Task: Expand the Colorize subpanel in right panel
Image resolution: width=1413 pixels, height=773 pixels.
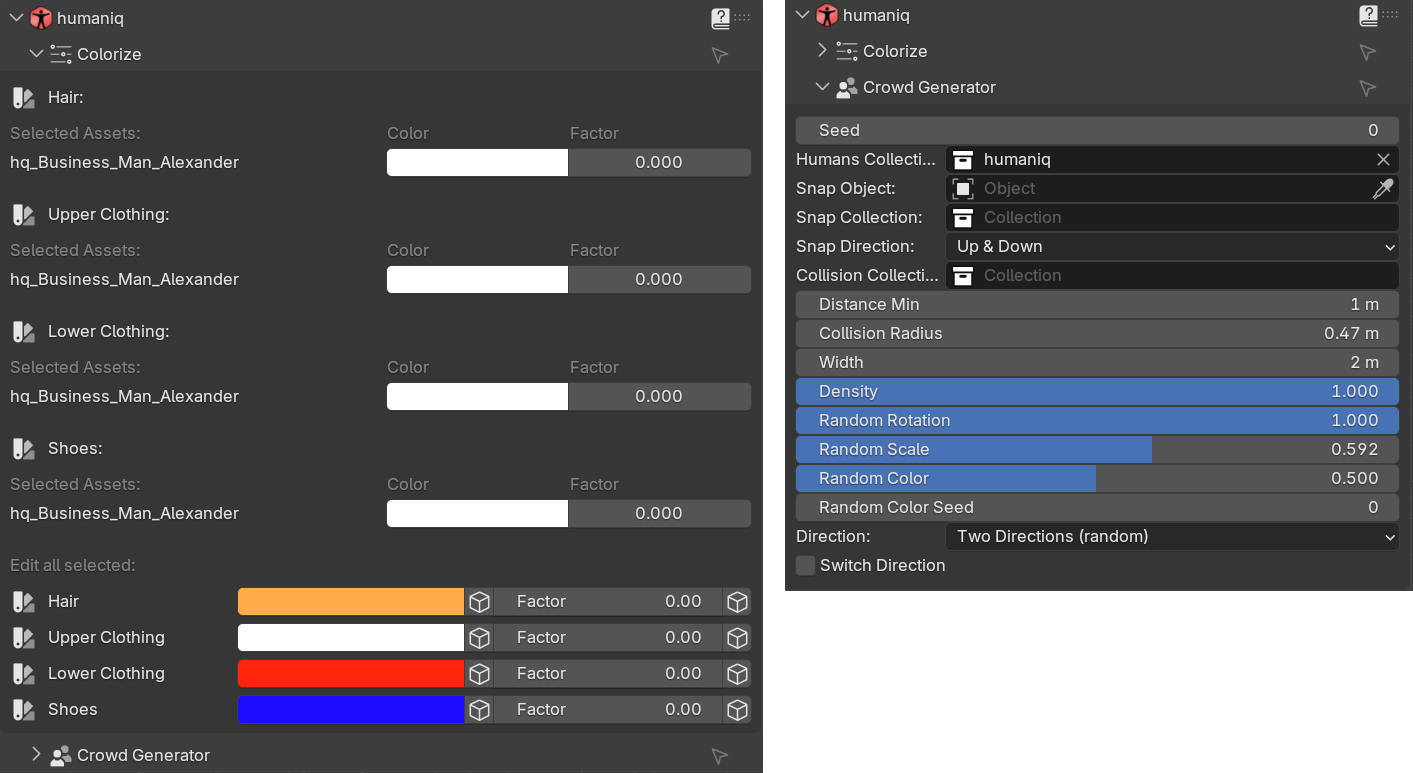Action: click(x=822, y=50)
